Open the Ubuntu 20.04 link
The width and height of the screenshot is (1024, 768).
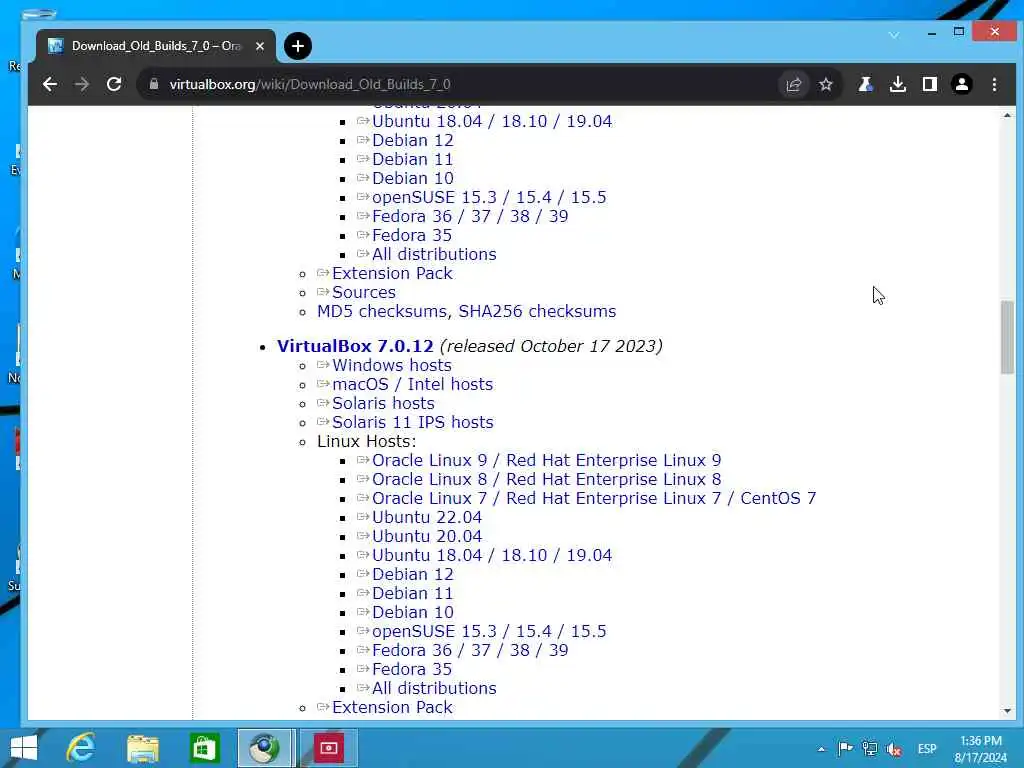pos(427,536)
